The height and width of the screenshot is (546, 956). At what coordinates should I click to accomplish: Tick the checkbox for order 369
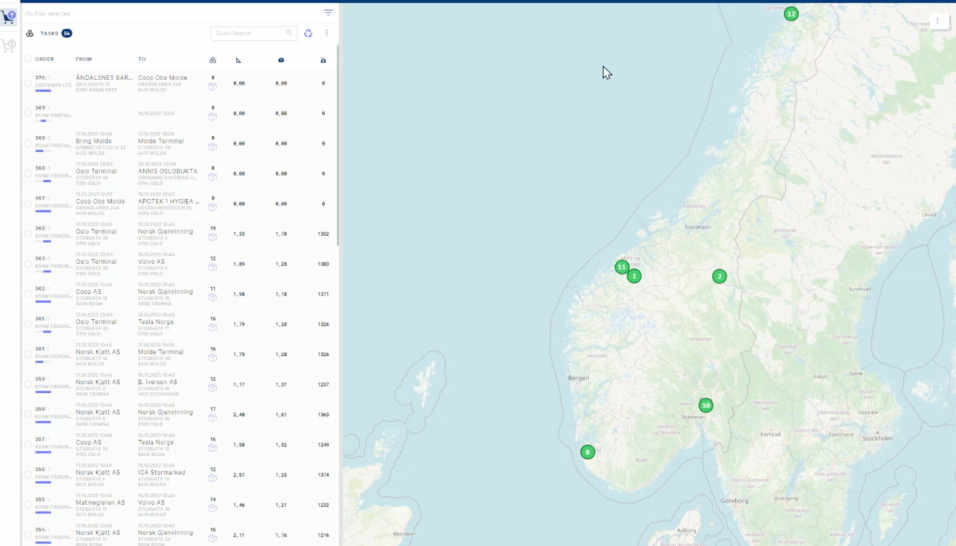pyautogui.click(x=28, y=112)
